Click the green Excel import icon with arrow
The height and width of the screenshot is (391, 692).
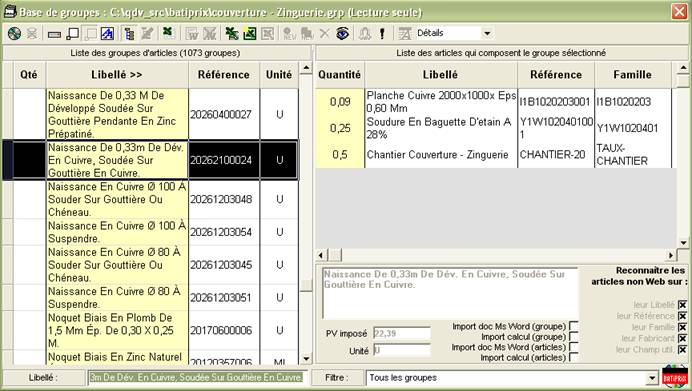[231, 34]
